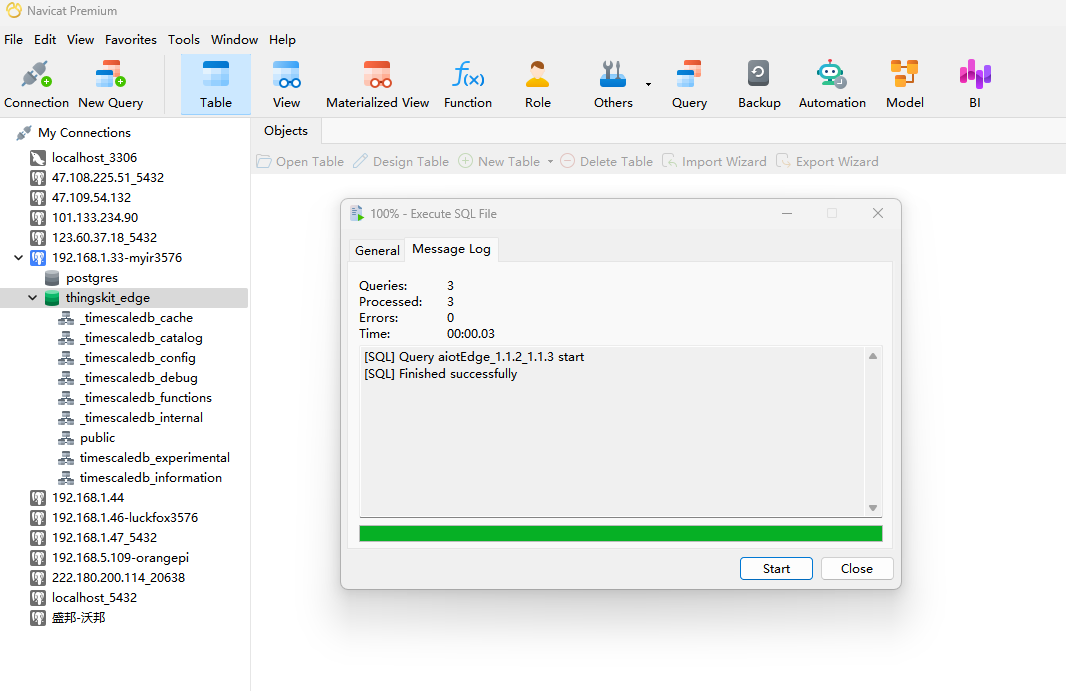
Task: Open the Export Wizard
Action: pos(827,161)
